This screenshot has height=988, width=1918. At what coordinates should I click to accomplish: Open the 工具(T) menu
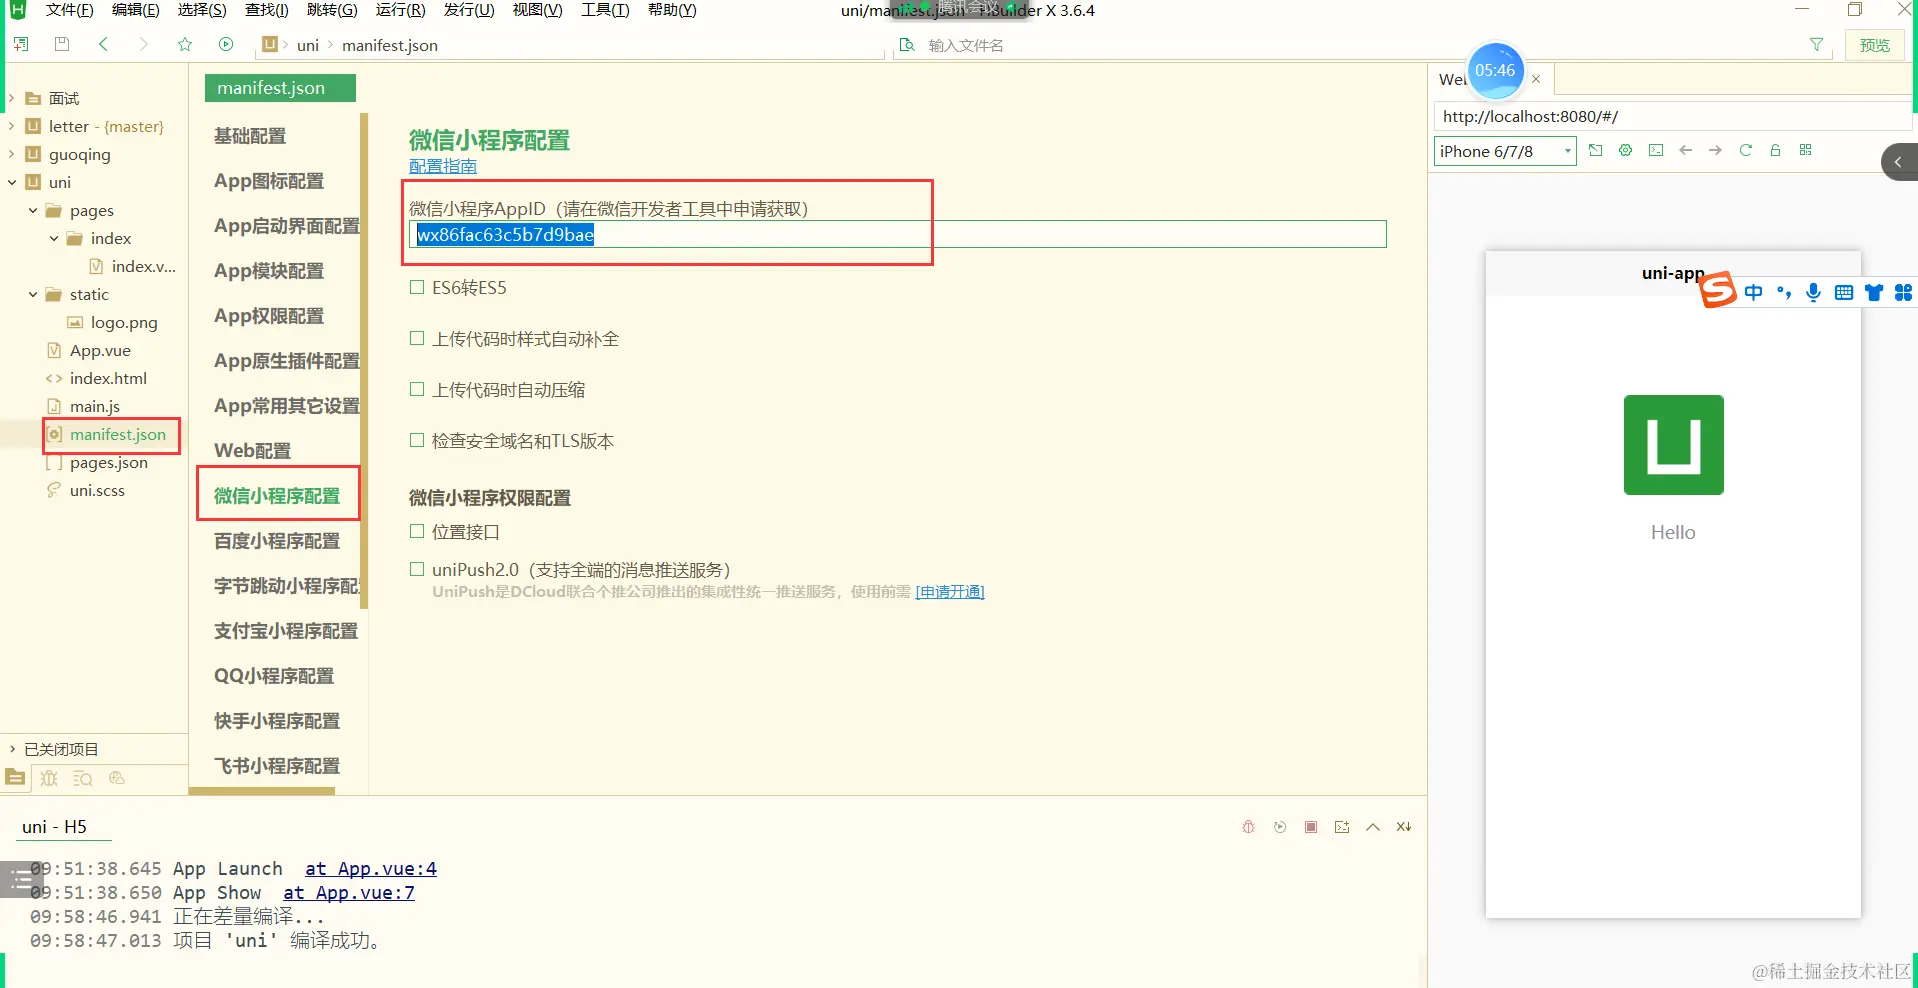(x=605, y=10)
